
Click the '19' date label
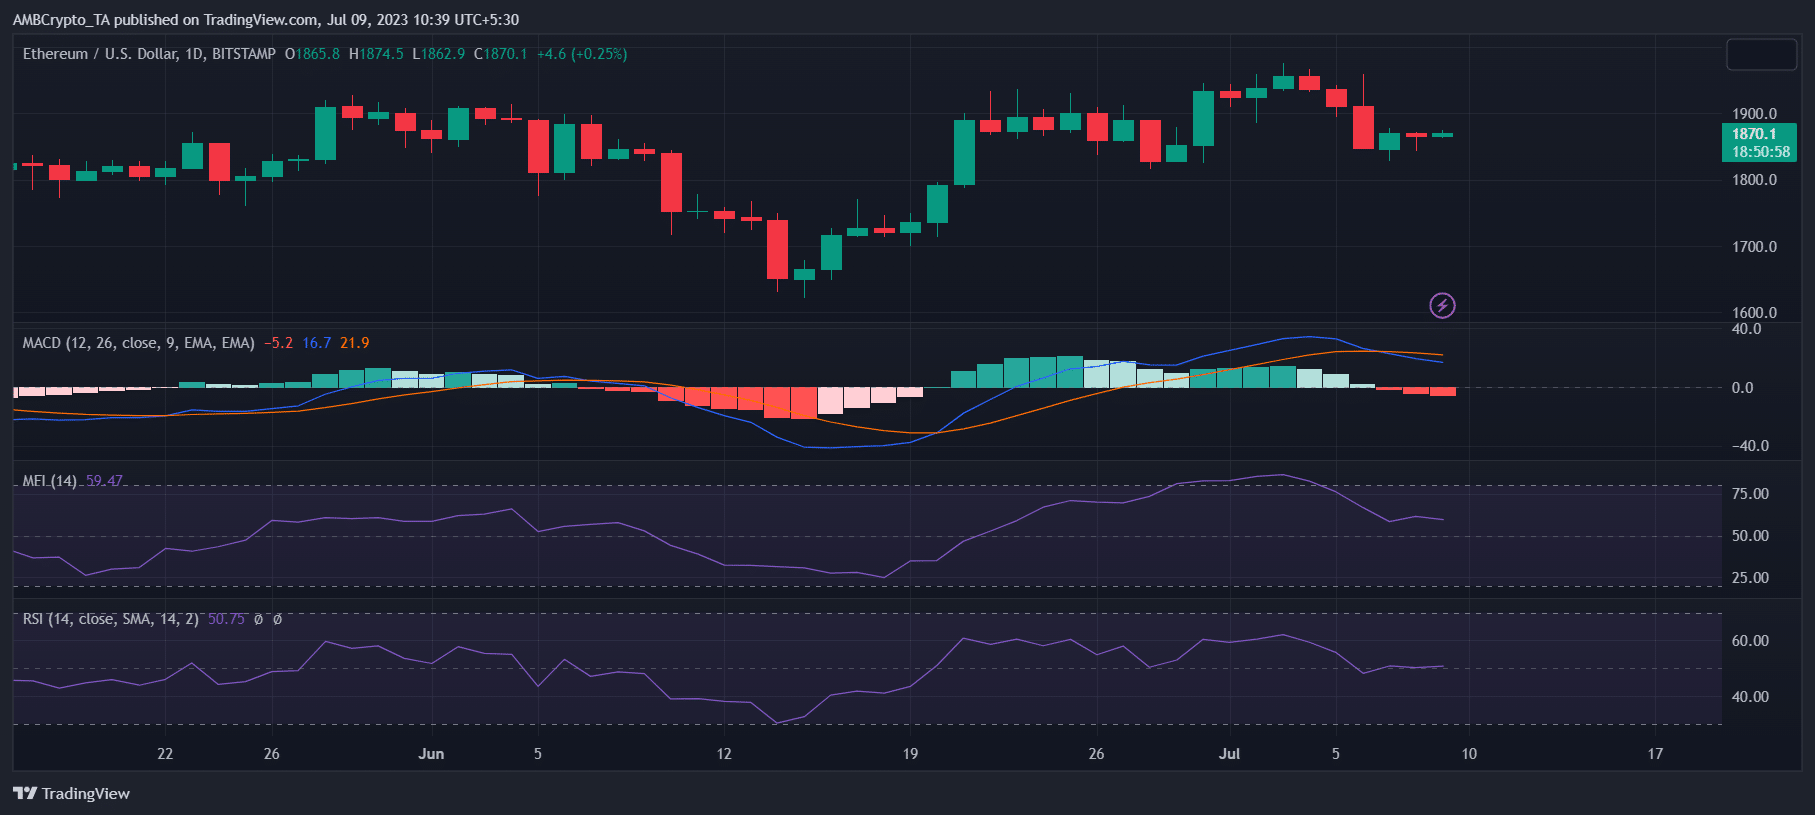pos(910,754)
